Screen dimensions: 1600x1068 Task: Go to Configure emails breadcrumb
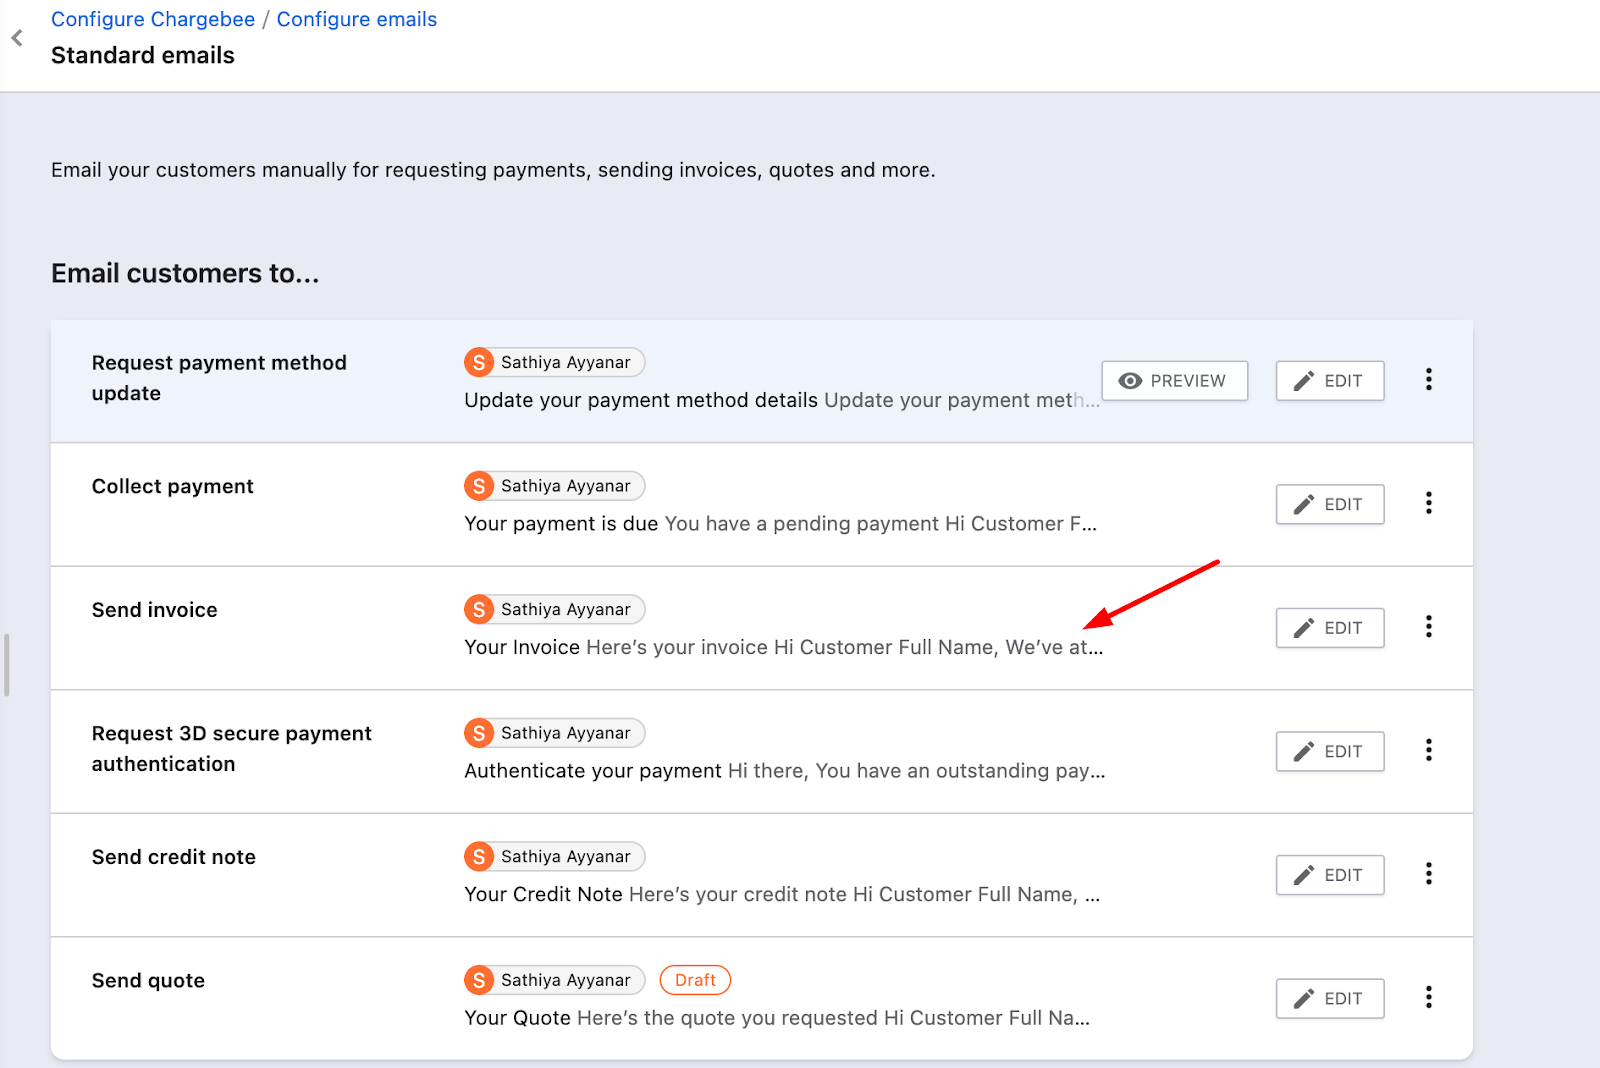356,19
